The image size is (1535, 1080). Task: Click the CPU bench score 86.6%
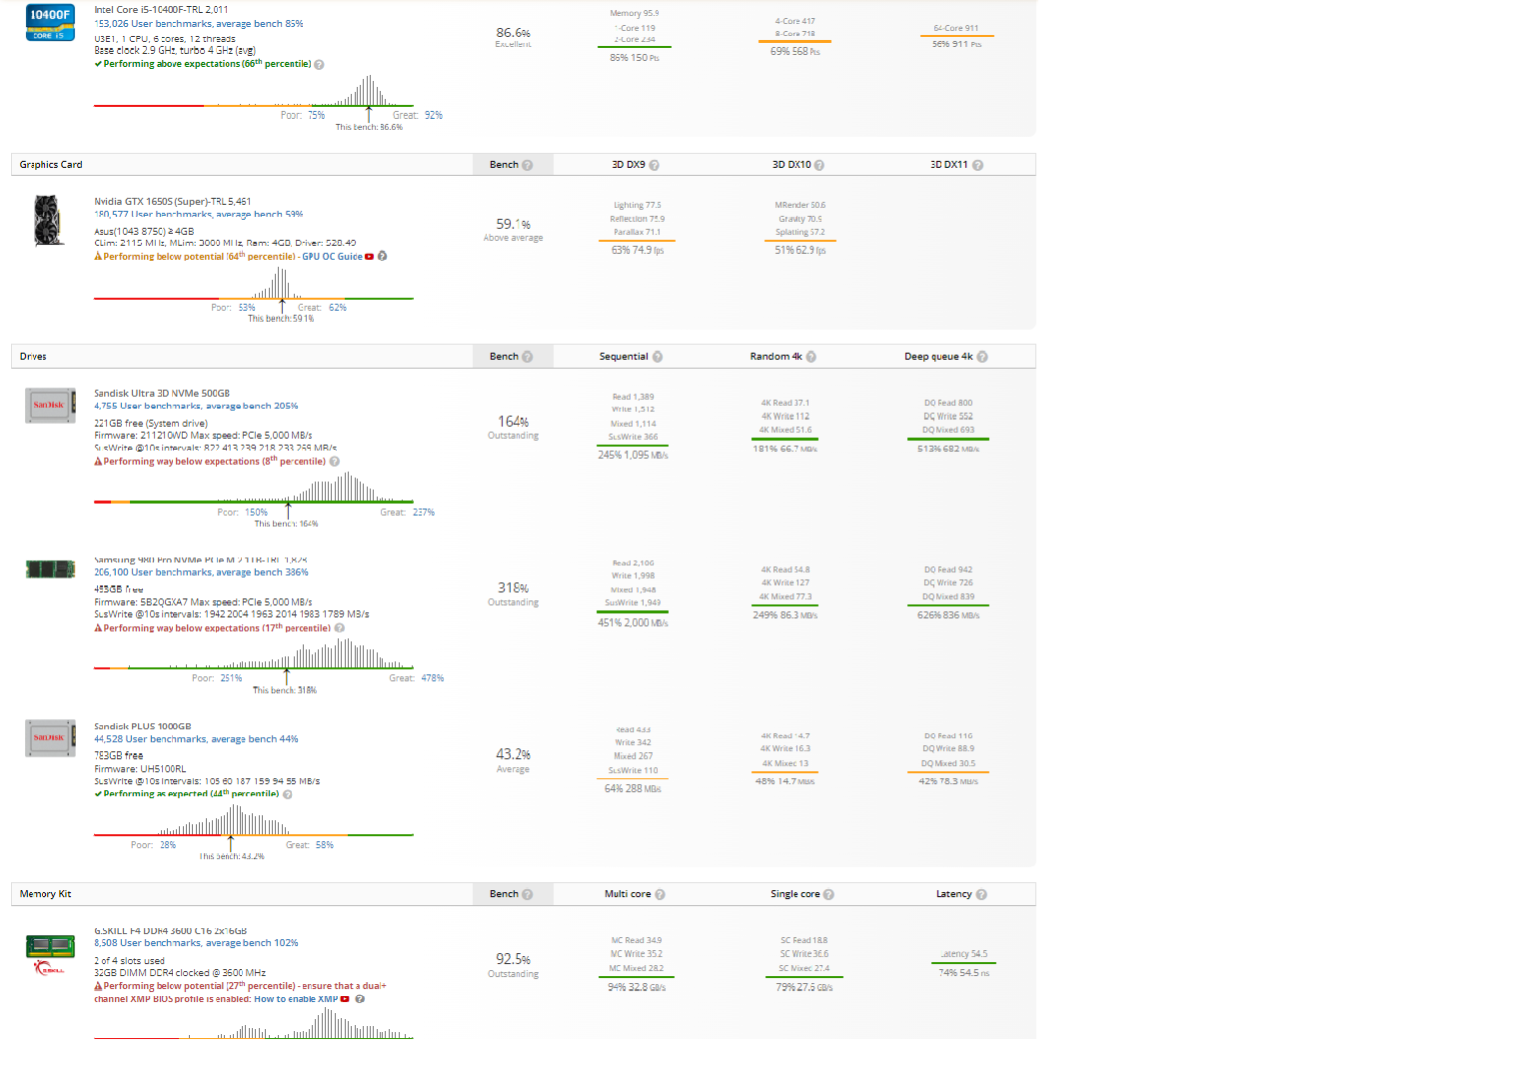[x=513, y=33]
